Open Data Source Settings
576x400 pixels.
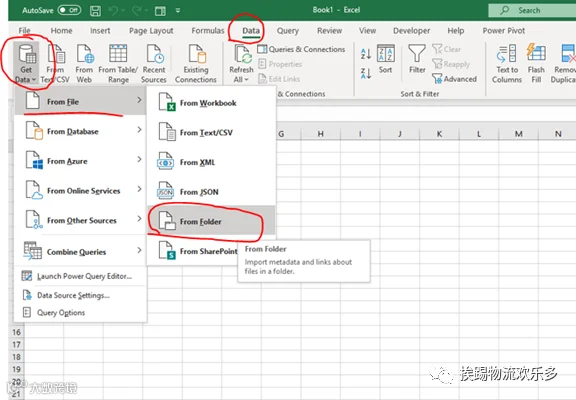(x=80, y=295)
